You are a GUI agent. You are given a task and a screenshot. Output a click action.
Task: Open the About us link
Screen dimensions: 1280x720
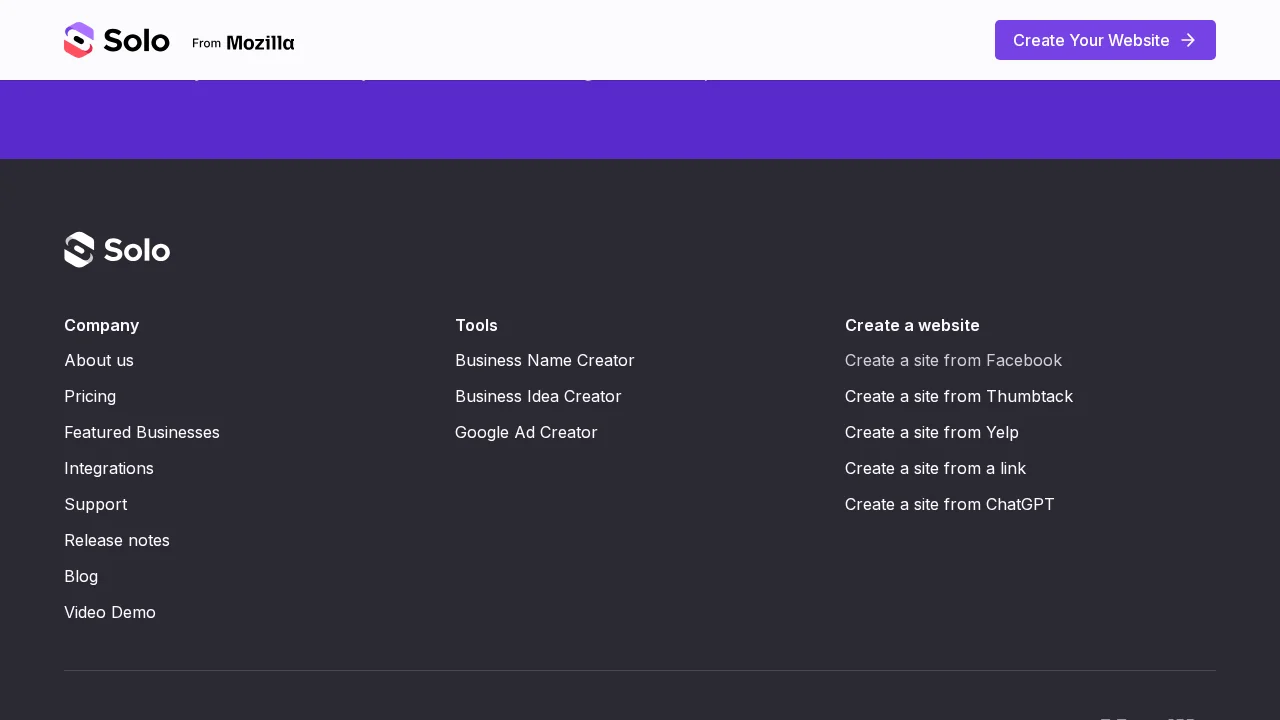click(99, 360)
